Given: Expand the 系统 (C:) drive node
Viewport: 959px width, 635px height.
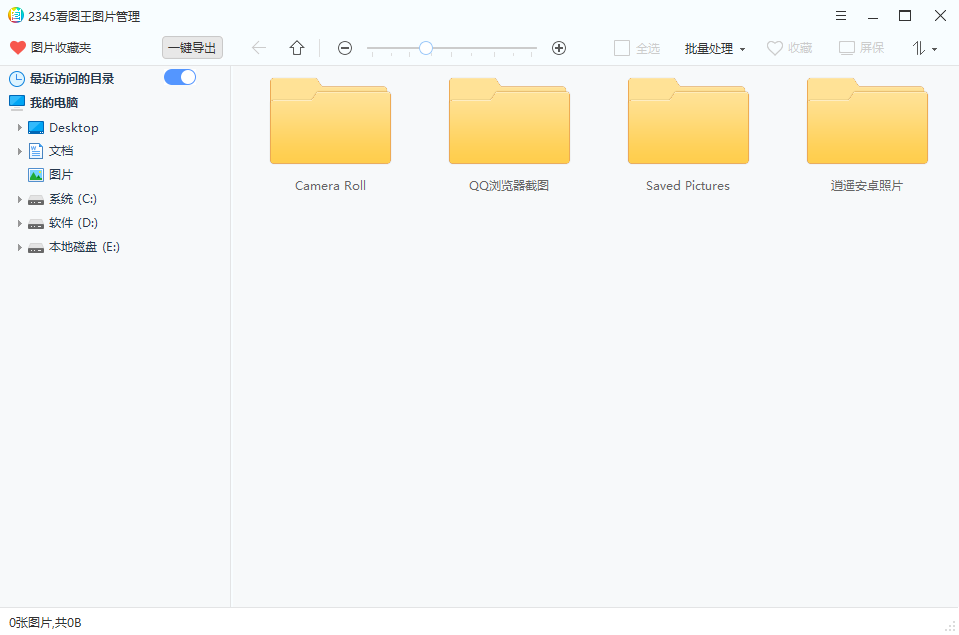Looking at the screenshot, I should click(x=19, y=200).
